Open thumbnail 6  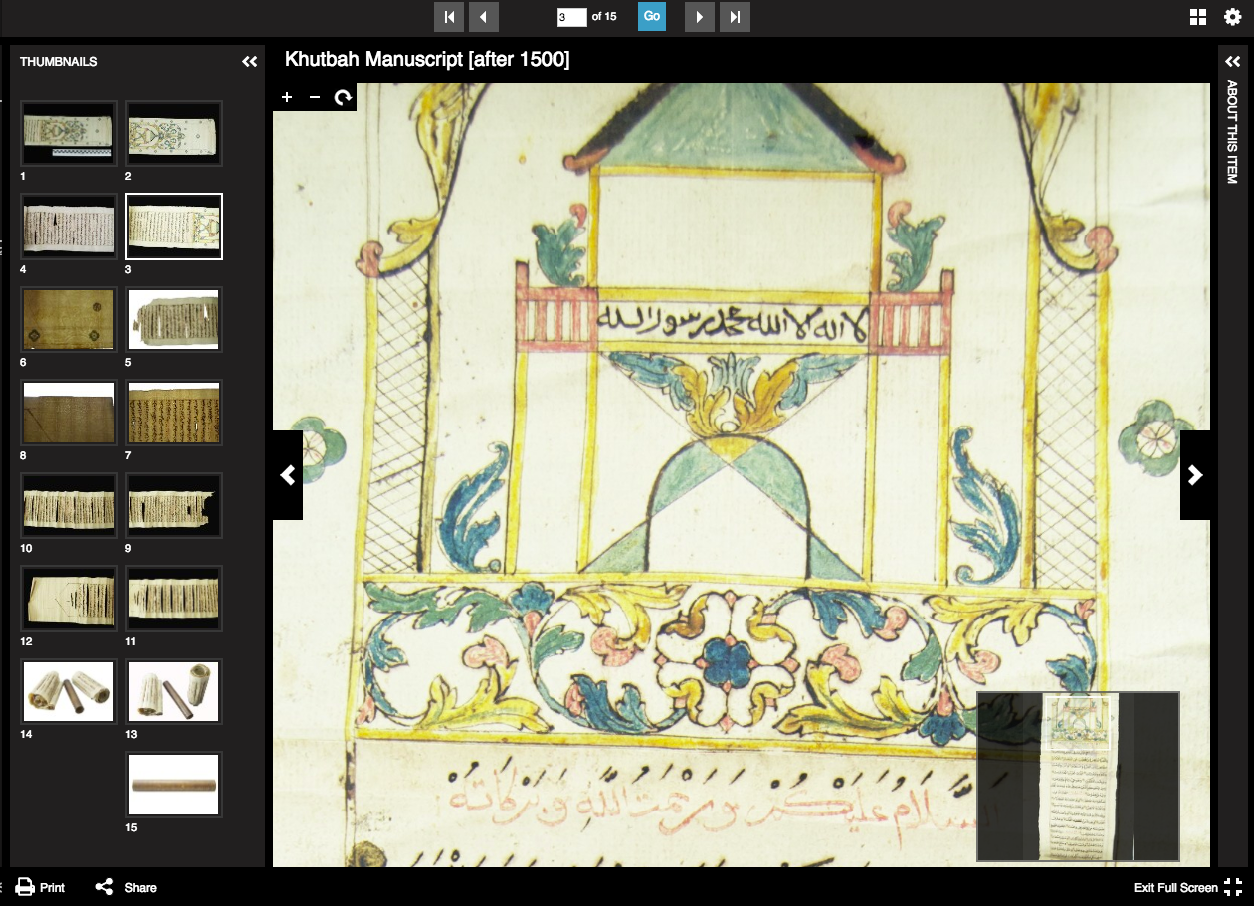(69, 319)
